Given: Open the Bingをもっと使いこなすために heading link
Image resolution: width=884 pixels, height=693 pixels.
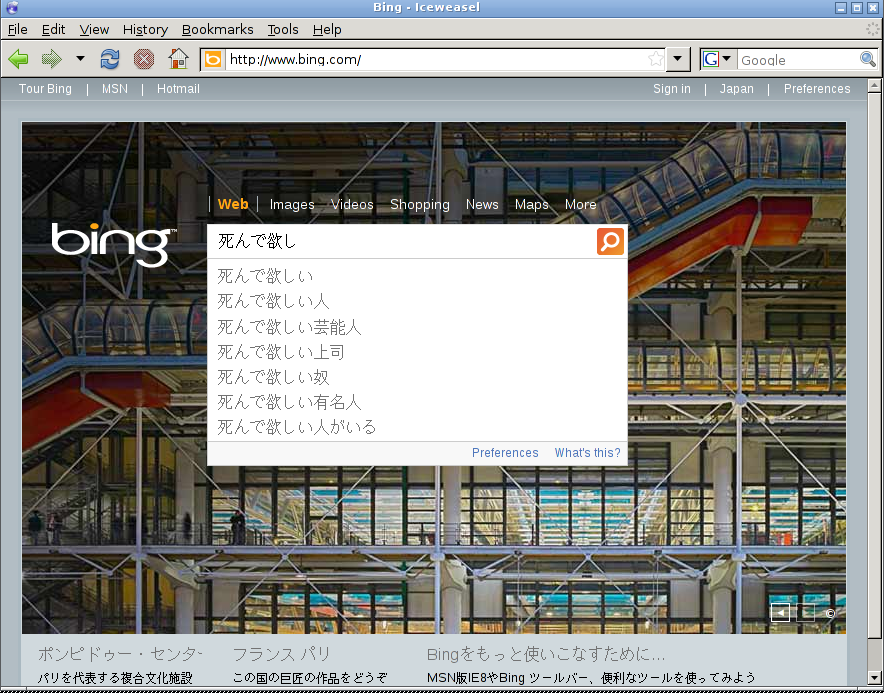Looking at the screenshot, I should pyautogui.click(x=546, y=654).
